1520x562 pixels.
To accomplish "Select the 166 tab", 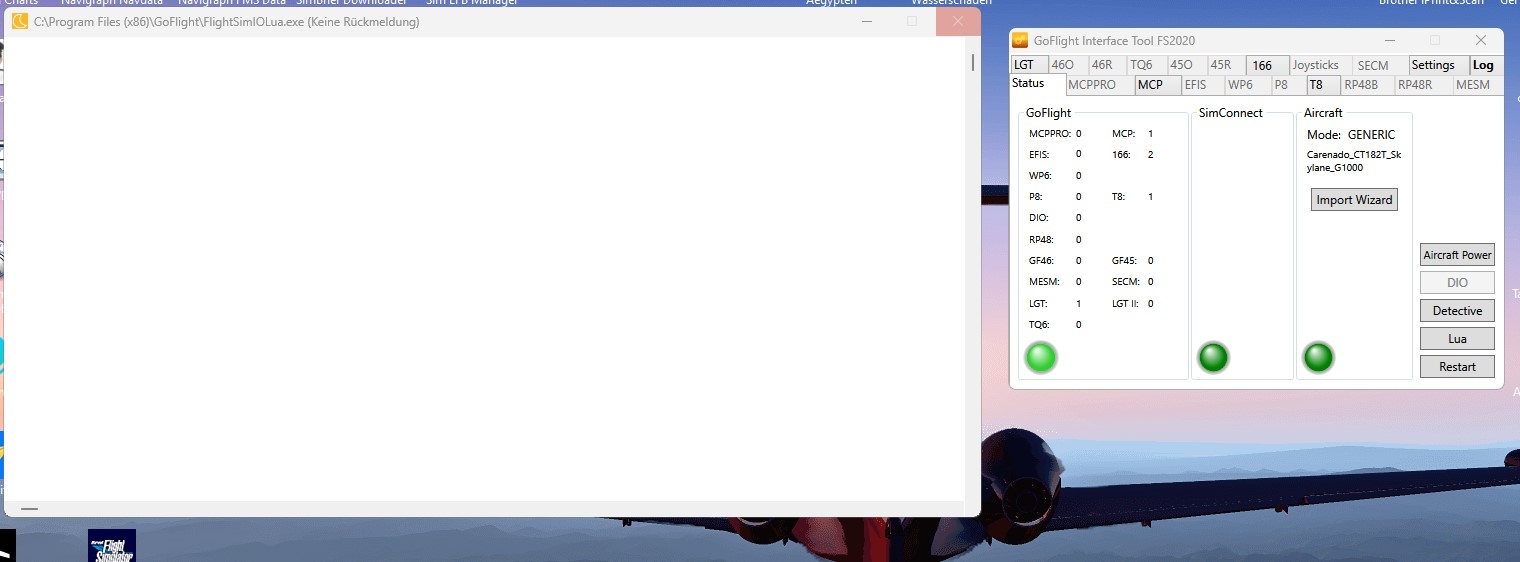I will pyautogui.click(x=1267, y=65).
